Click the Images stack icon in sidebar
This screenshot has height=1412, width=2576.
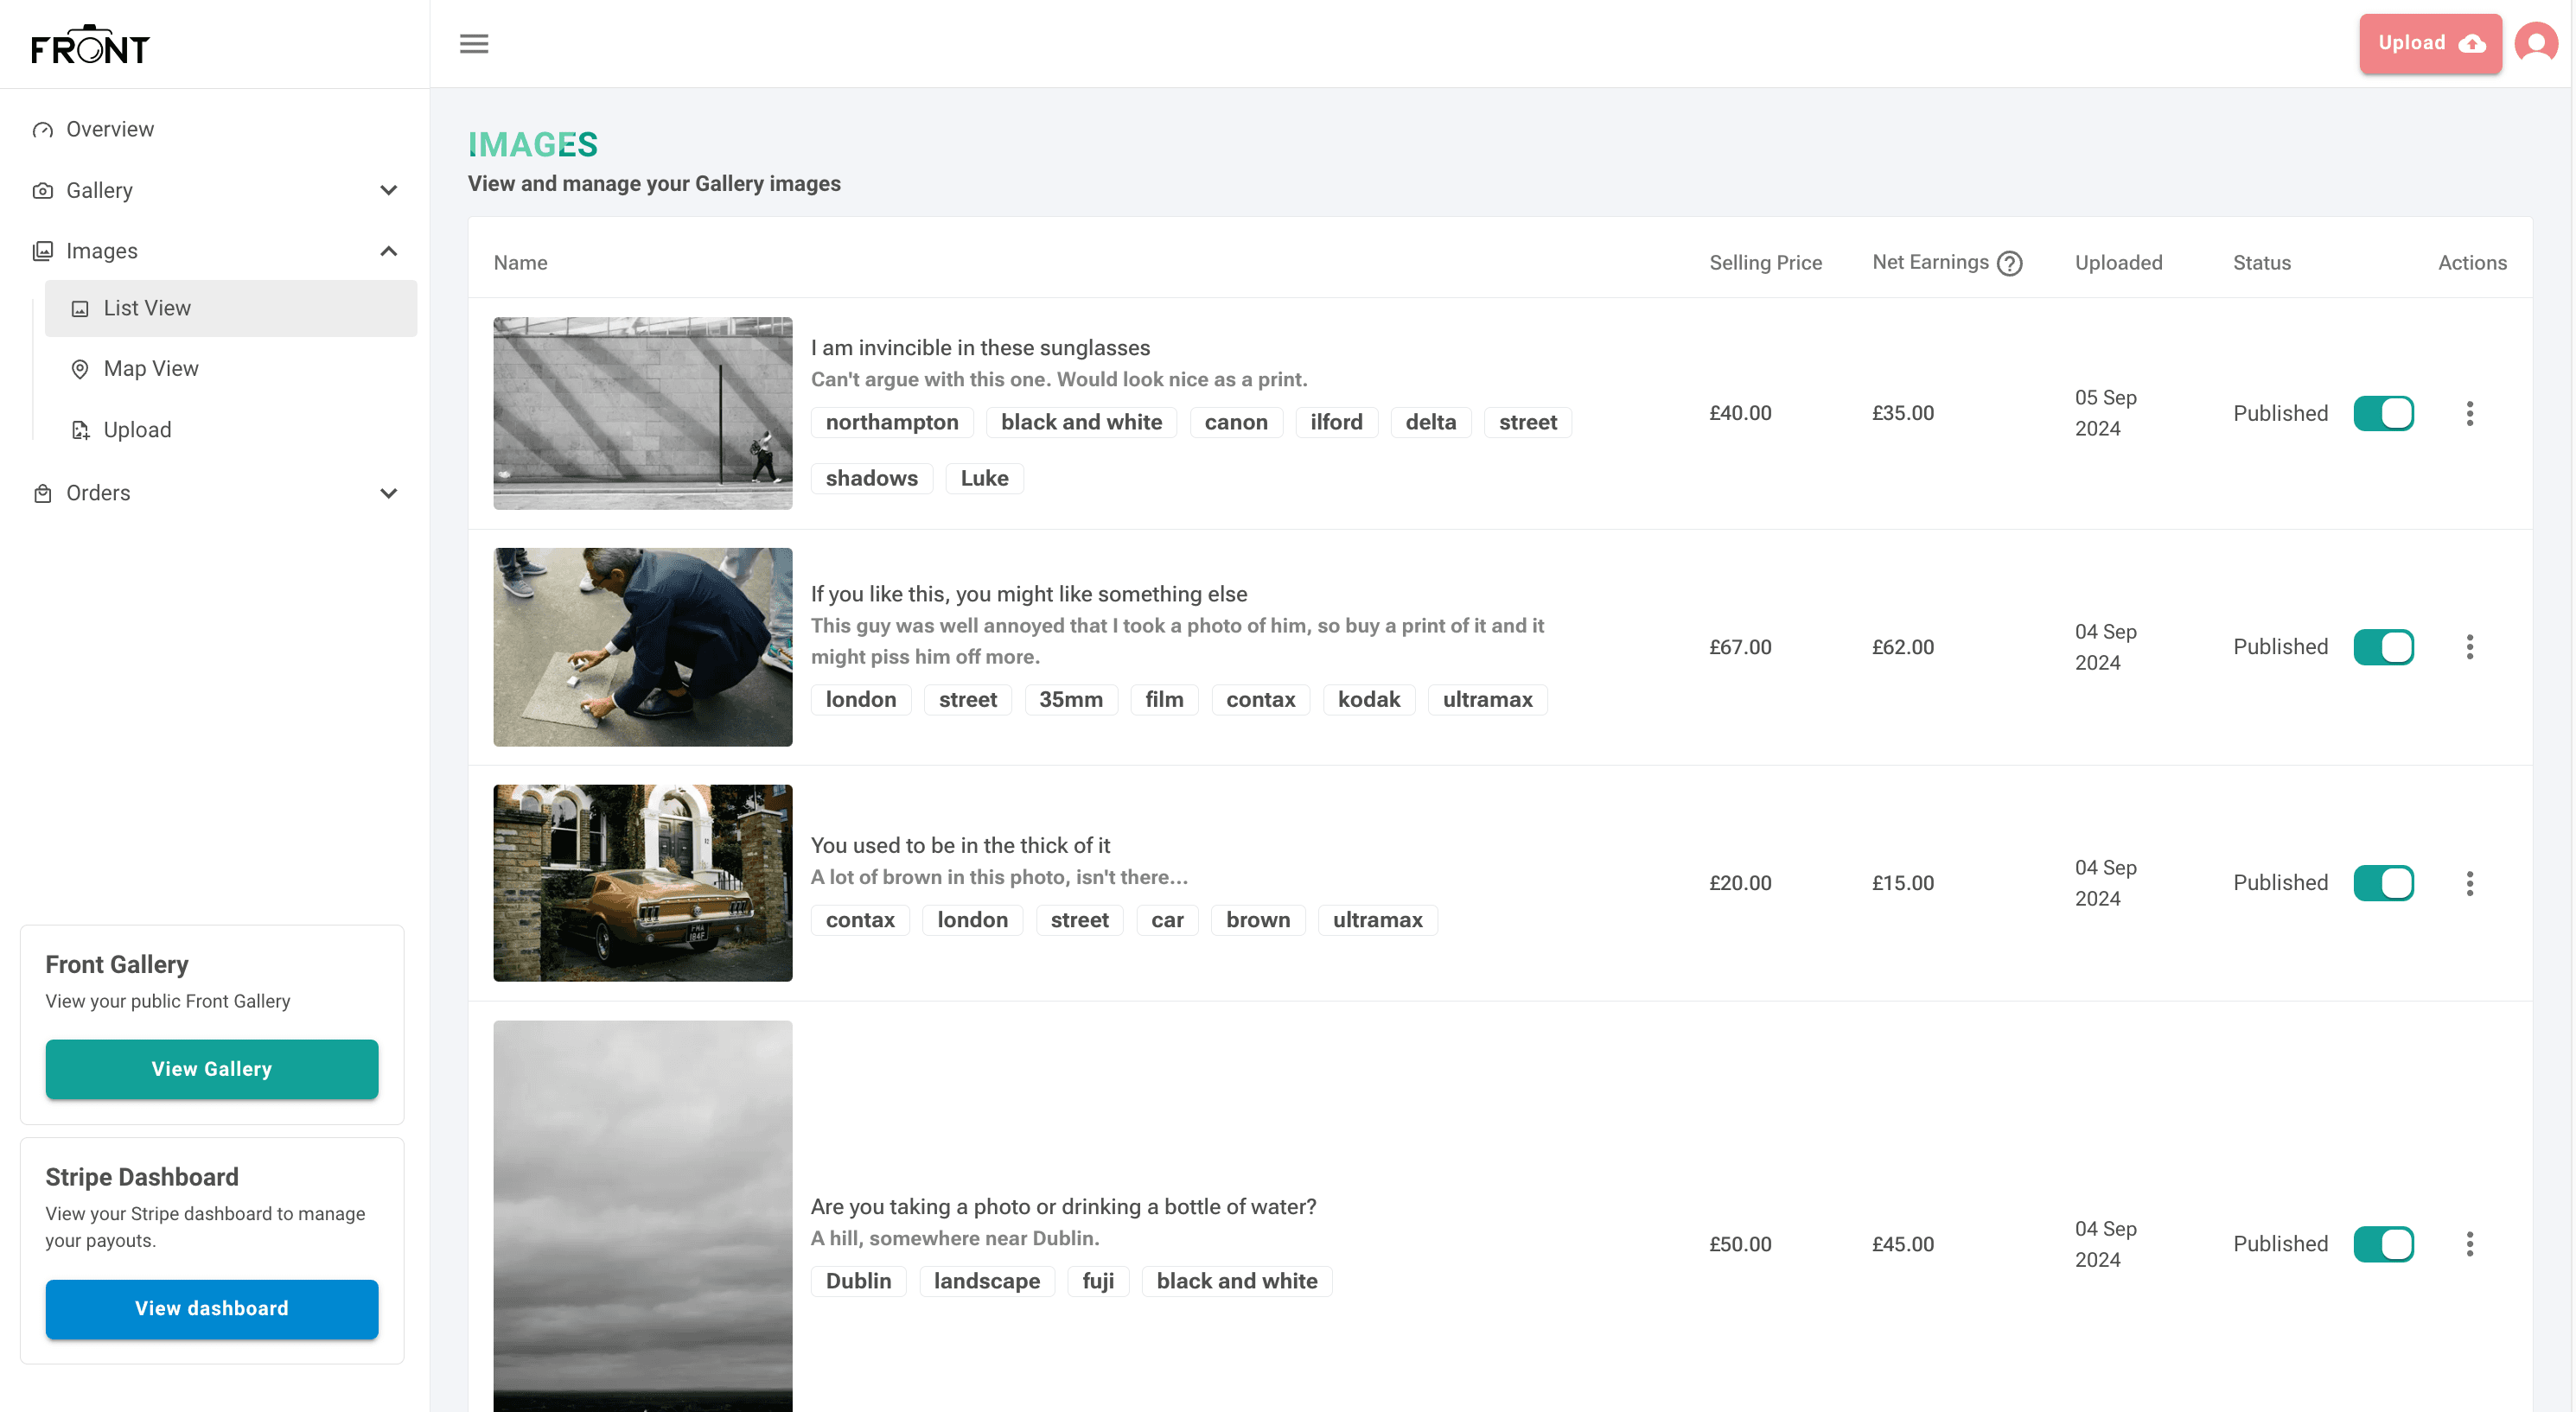coord(42,252)
